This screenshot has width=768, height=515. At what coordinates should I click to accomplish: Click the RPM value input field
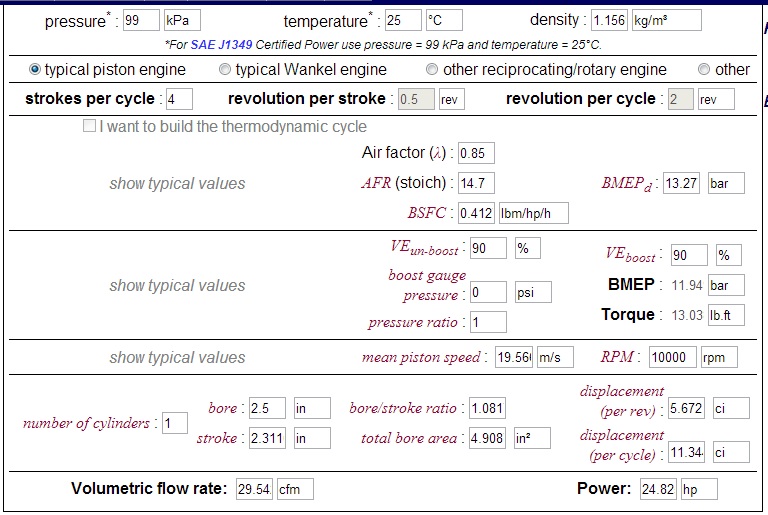coord(672,358)
